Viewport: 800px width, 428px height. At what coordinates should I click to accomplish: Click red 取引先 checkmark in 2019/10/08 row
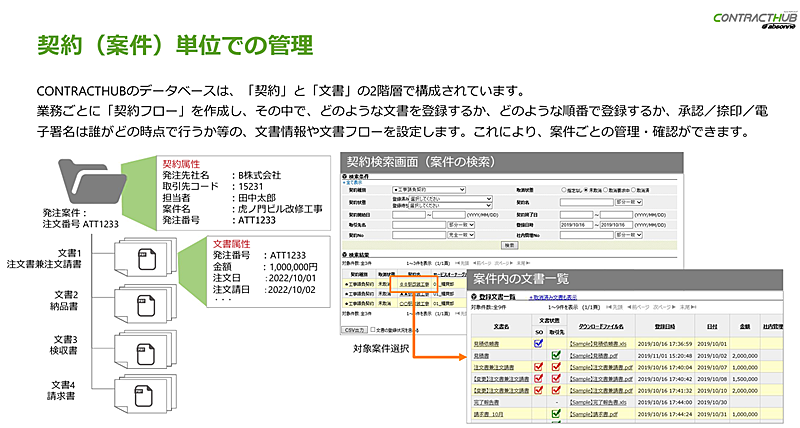click(x=556, y=379)
